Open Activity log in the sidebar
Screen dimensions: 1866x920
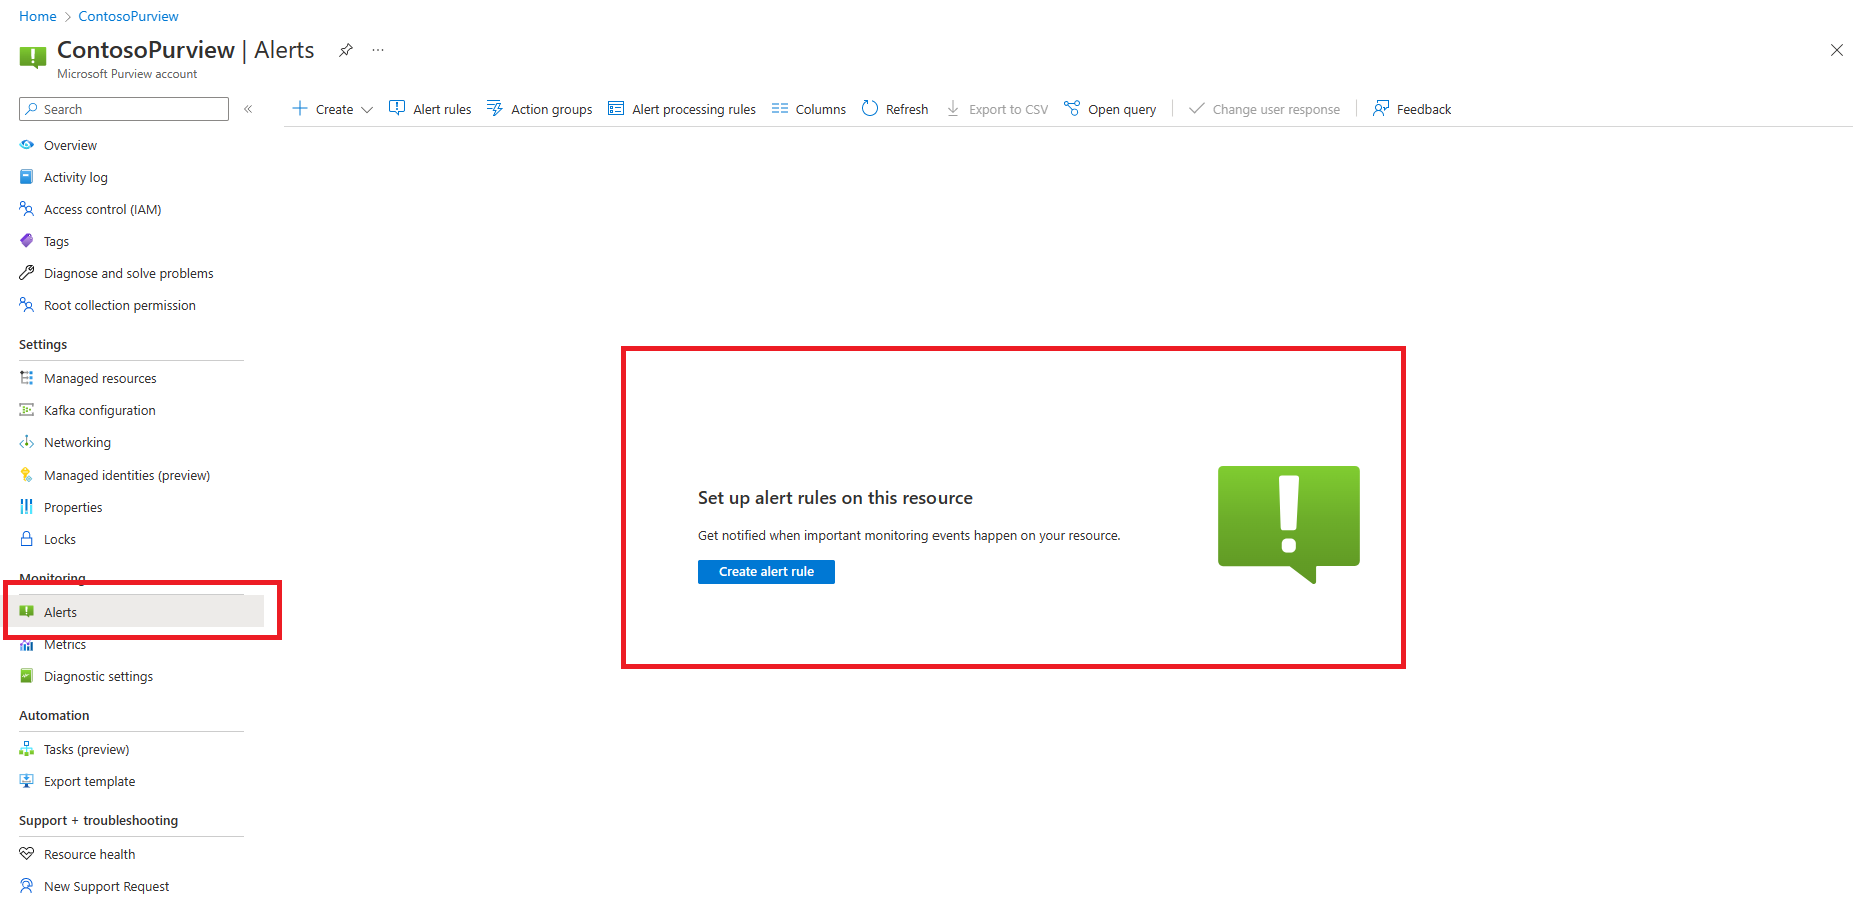point(76,177)
